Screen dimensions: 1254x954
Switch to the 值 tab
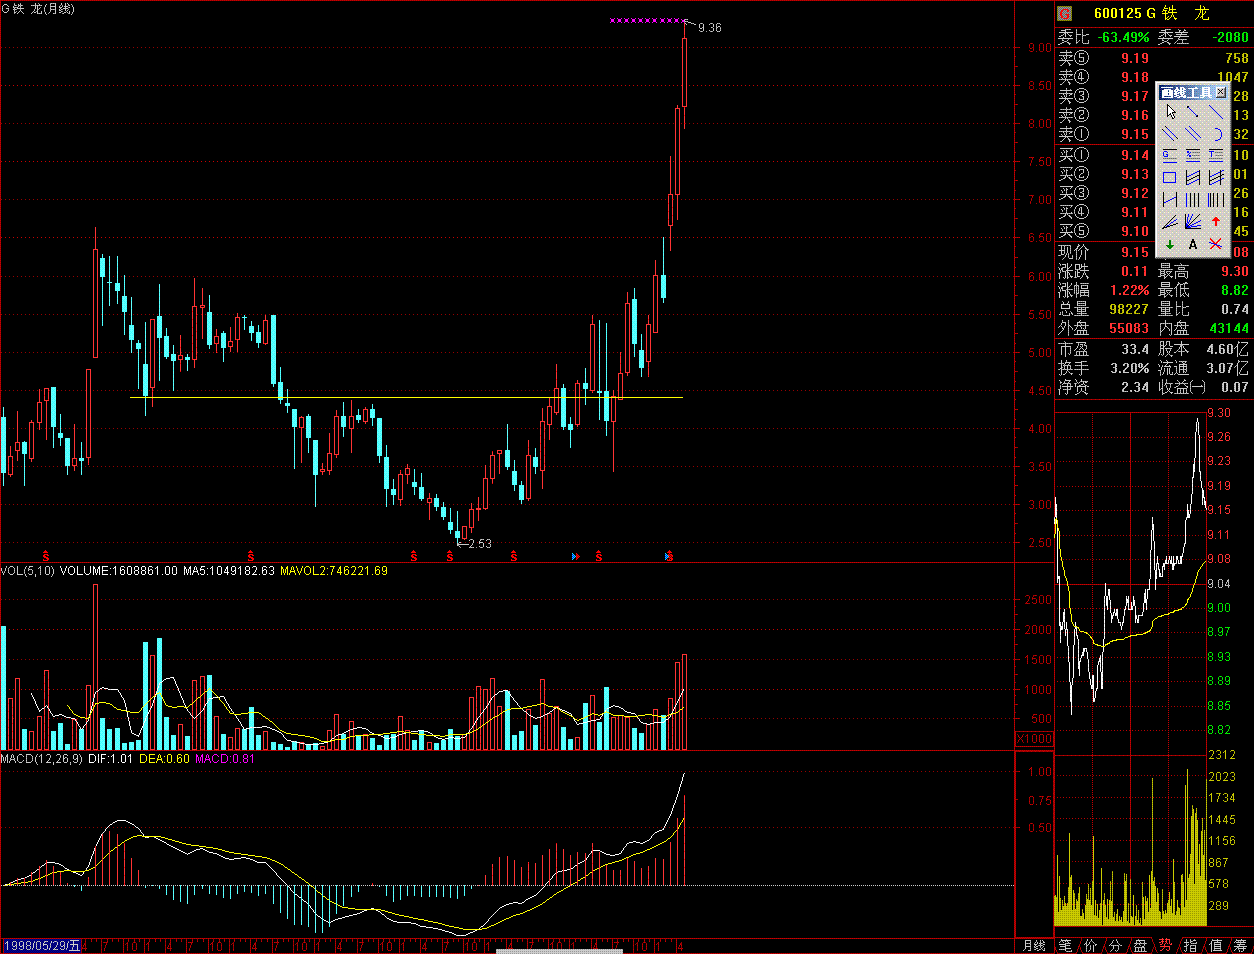[1215, 945]
